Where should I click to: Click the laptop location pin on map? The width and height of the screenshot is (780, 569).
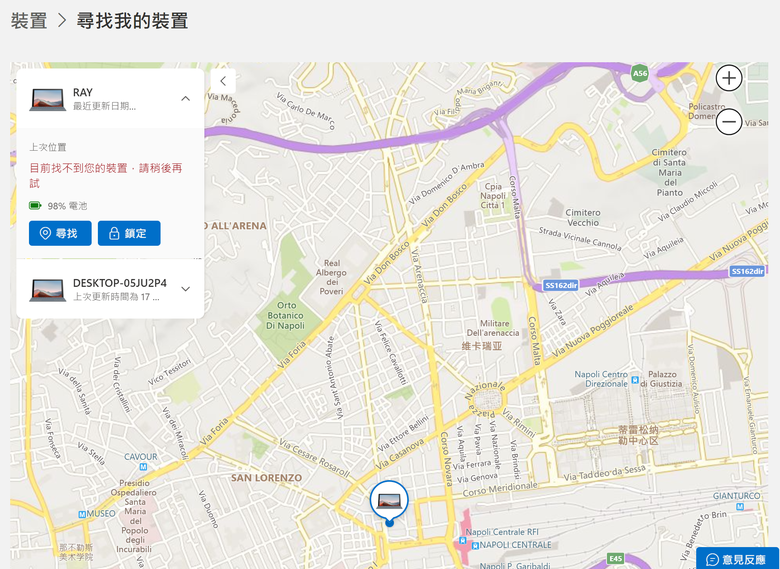click(389, 501)
